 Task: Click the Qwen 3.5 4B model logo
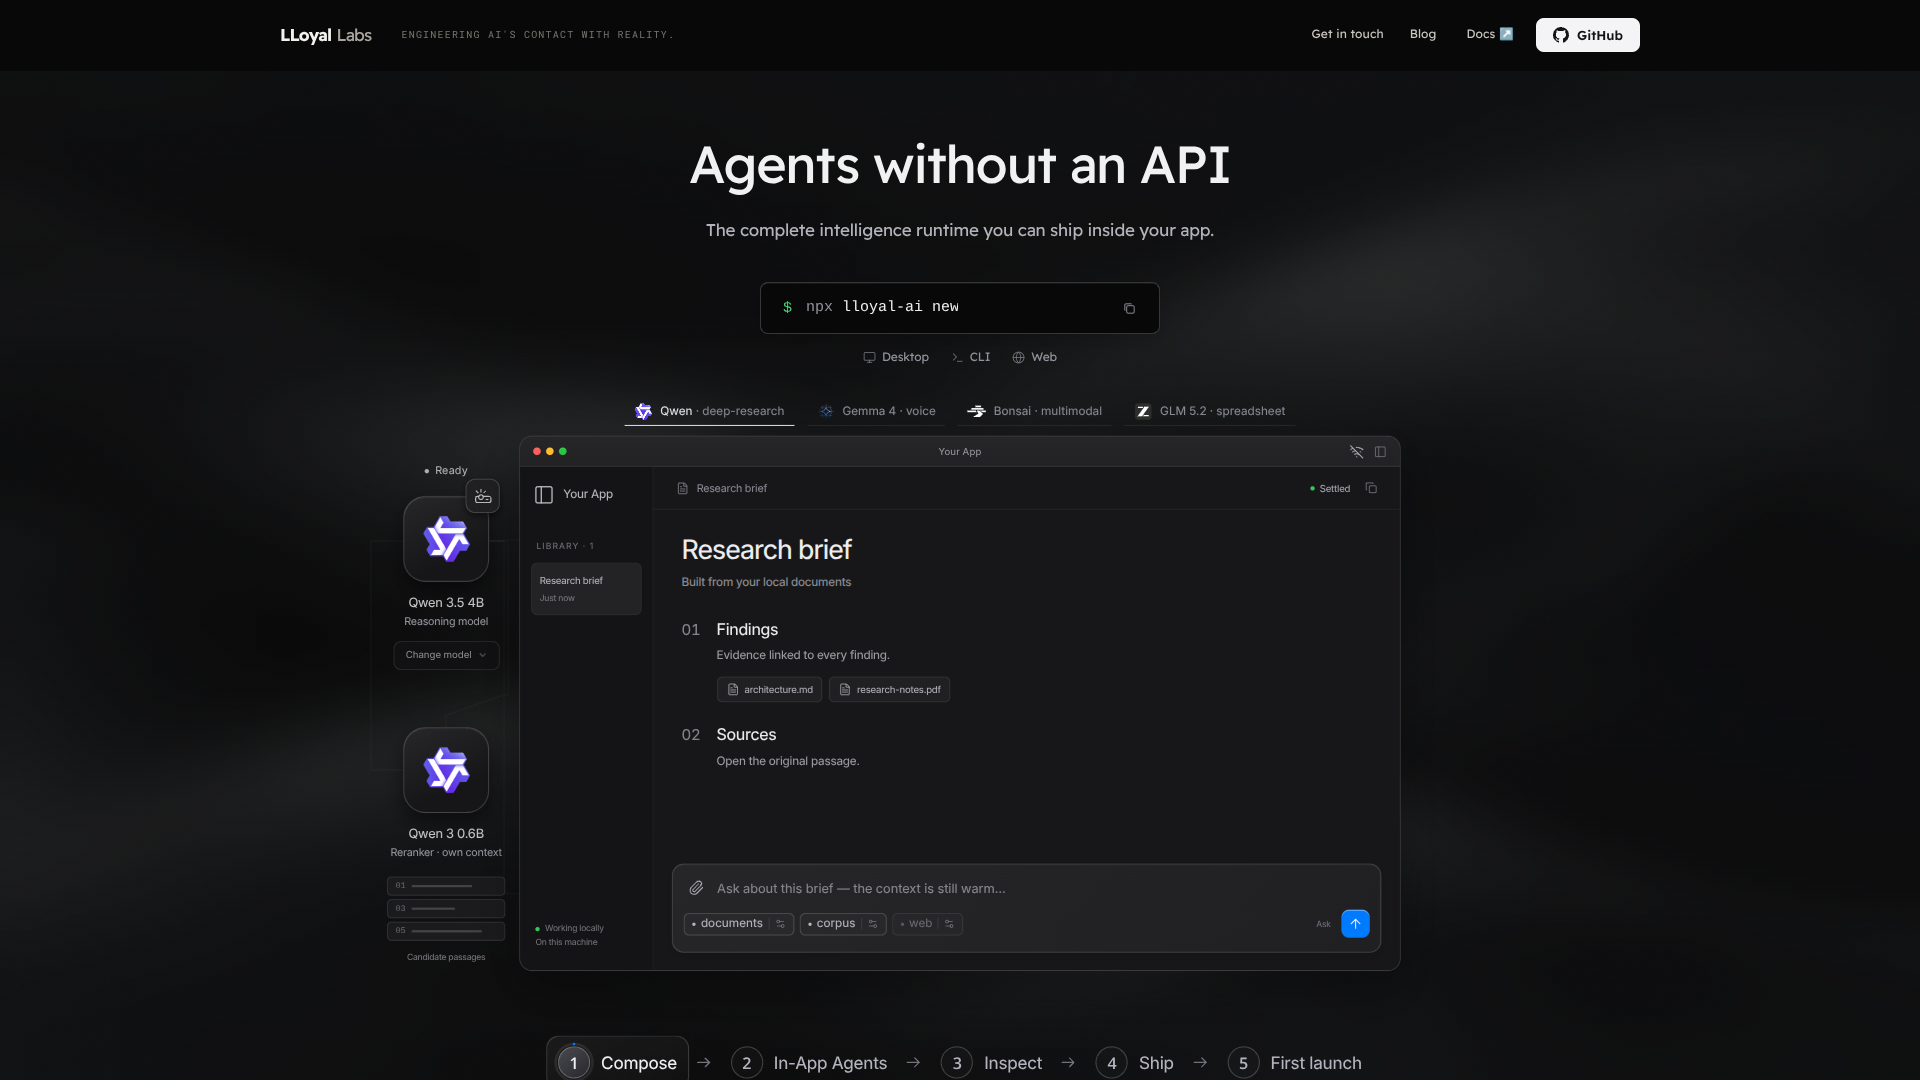[446, 539]
